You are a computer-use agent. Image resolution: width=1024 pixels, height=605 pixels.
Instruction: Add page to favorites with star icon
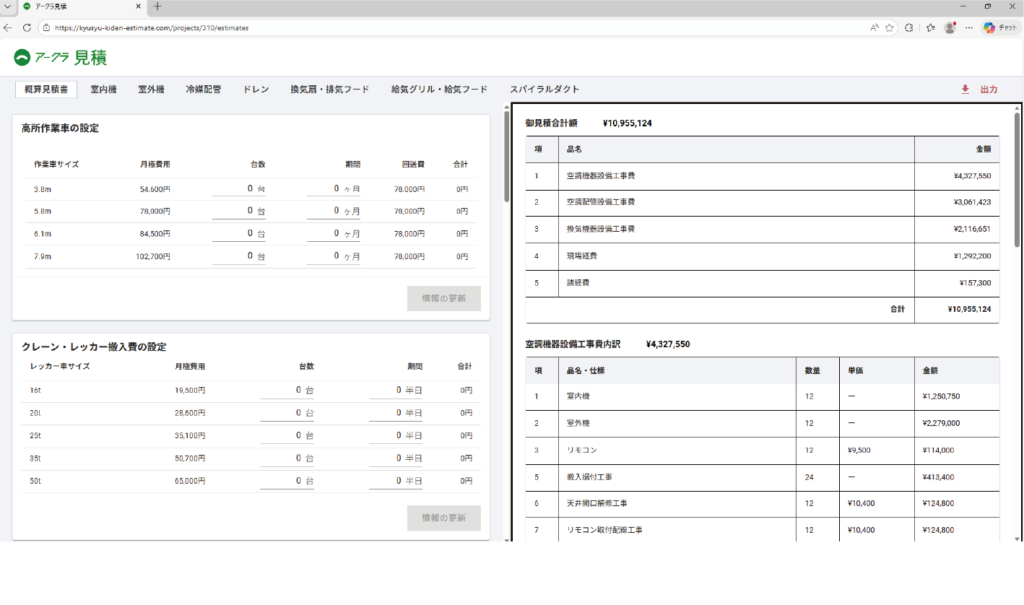coord(889,28)
